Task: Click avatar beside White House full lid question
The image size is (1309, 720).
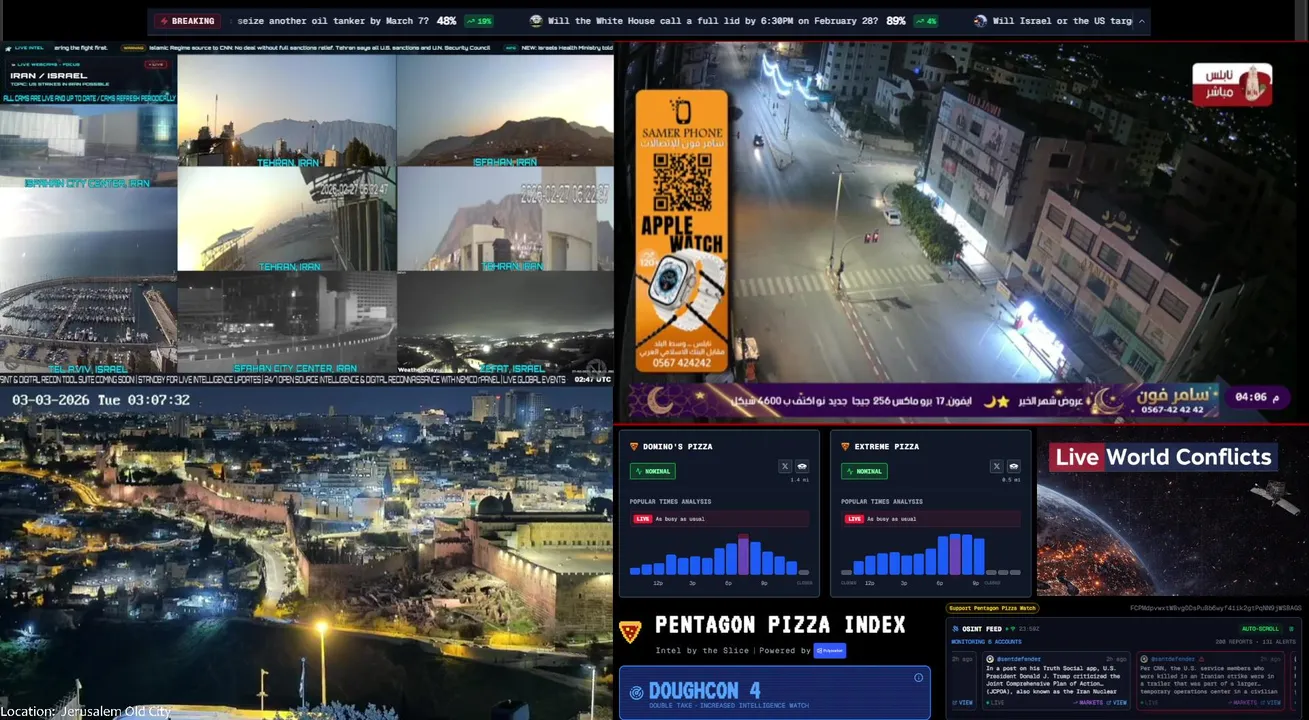Action: point(537,21)
